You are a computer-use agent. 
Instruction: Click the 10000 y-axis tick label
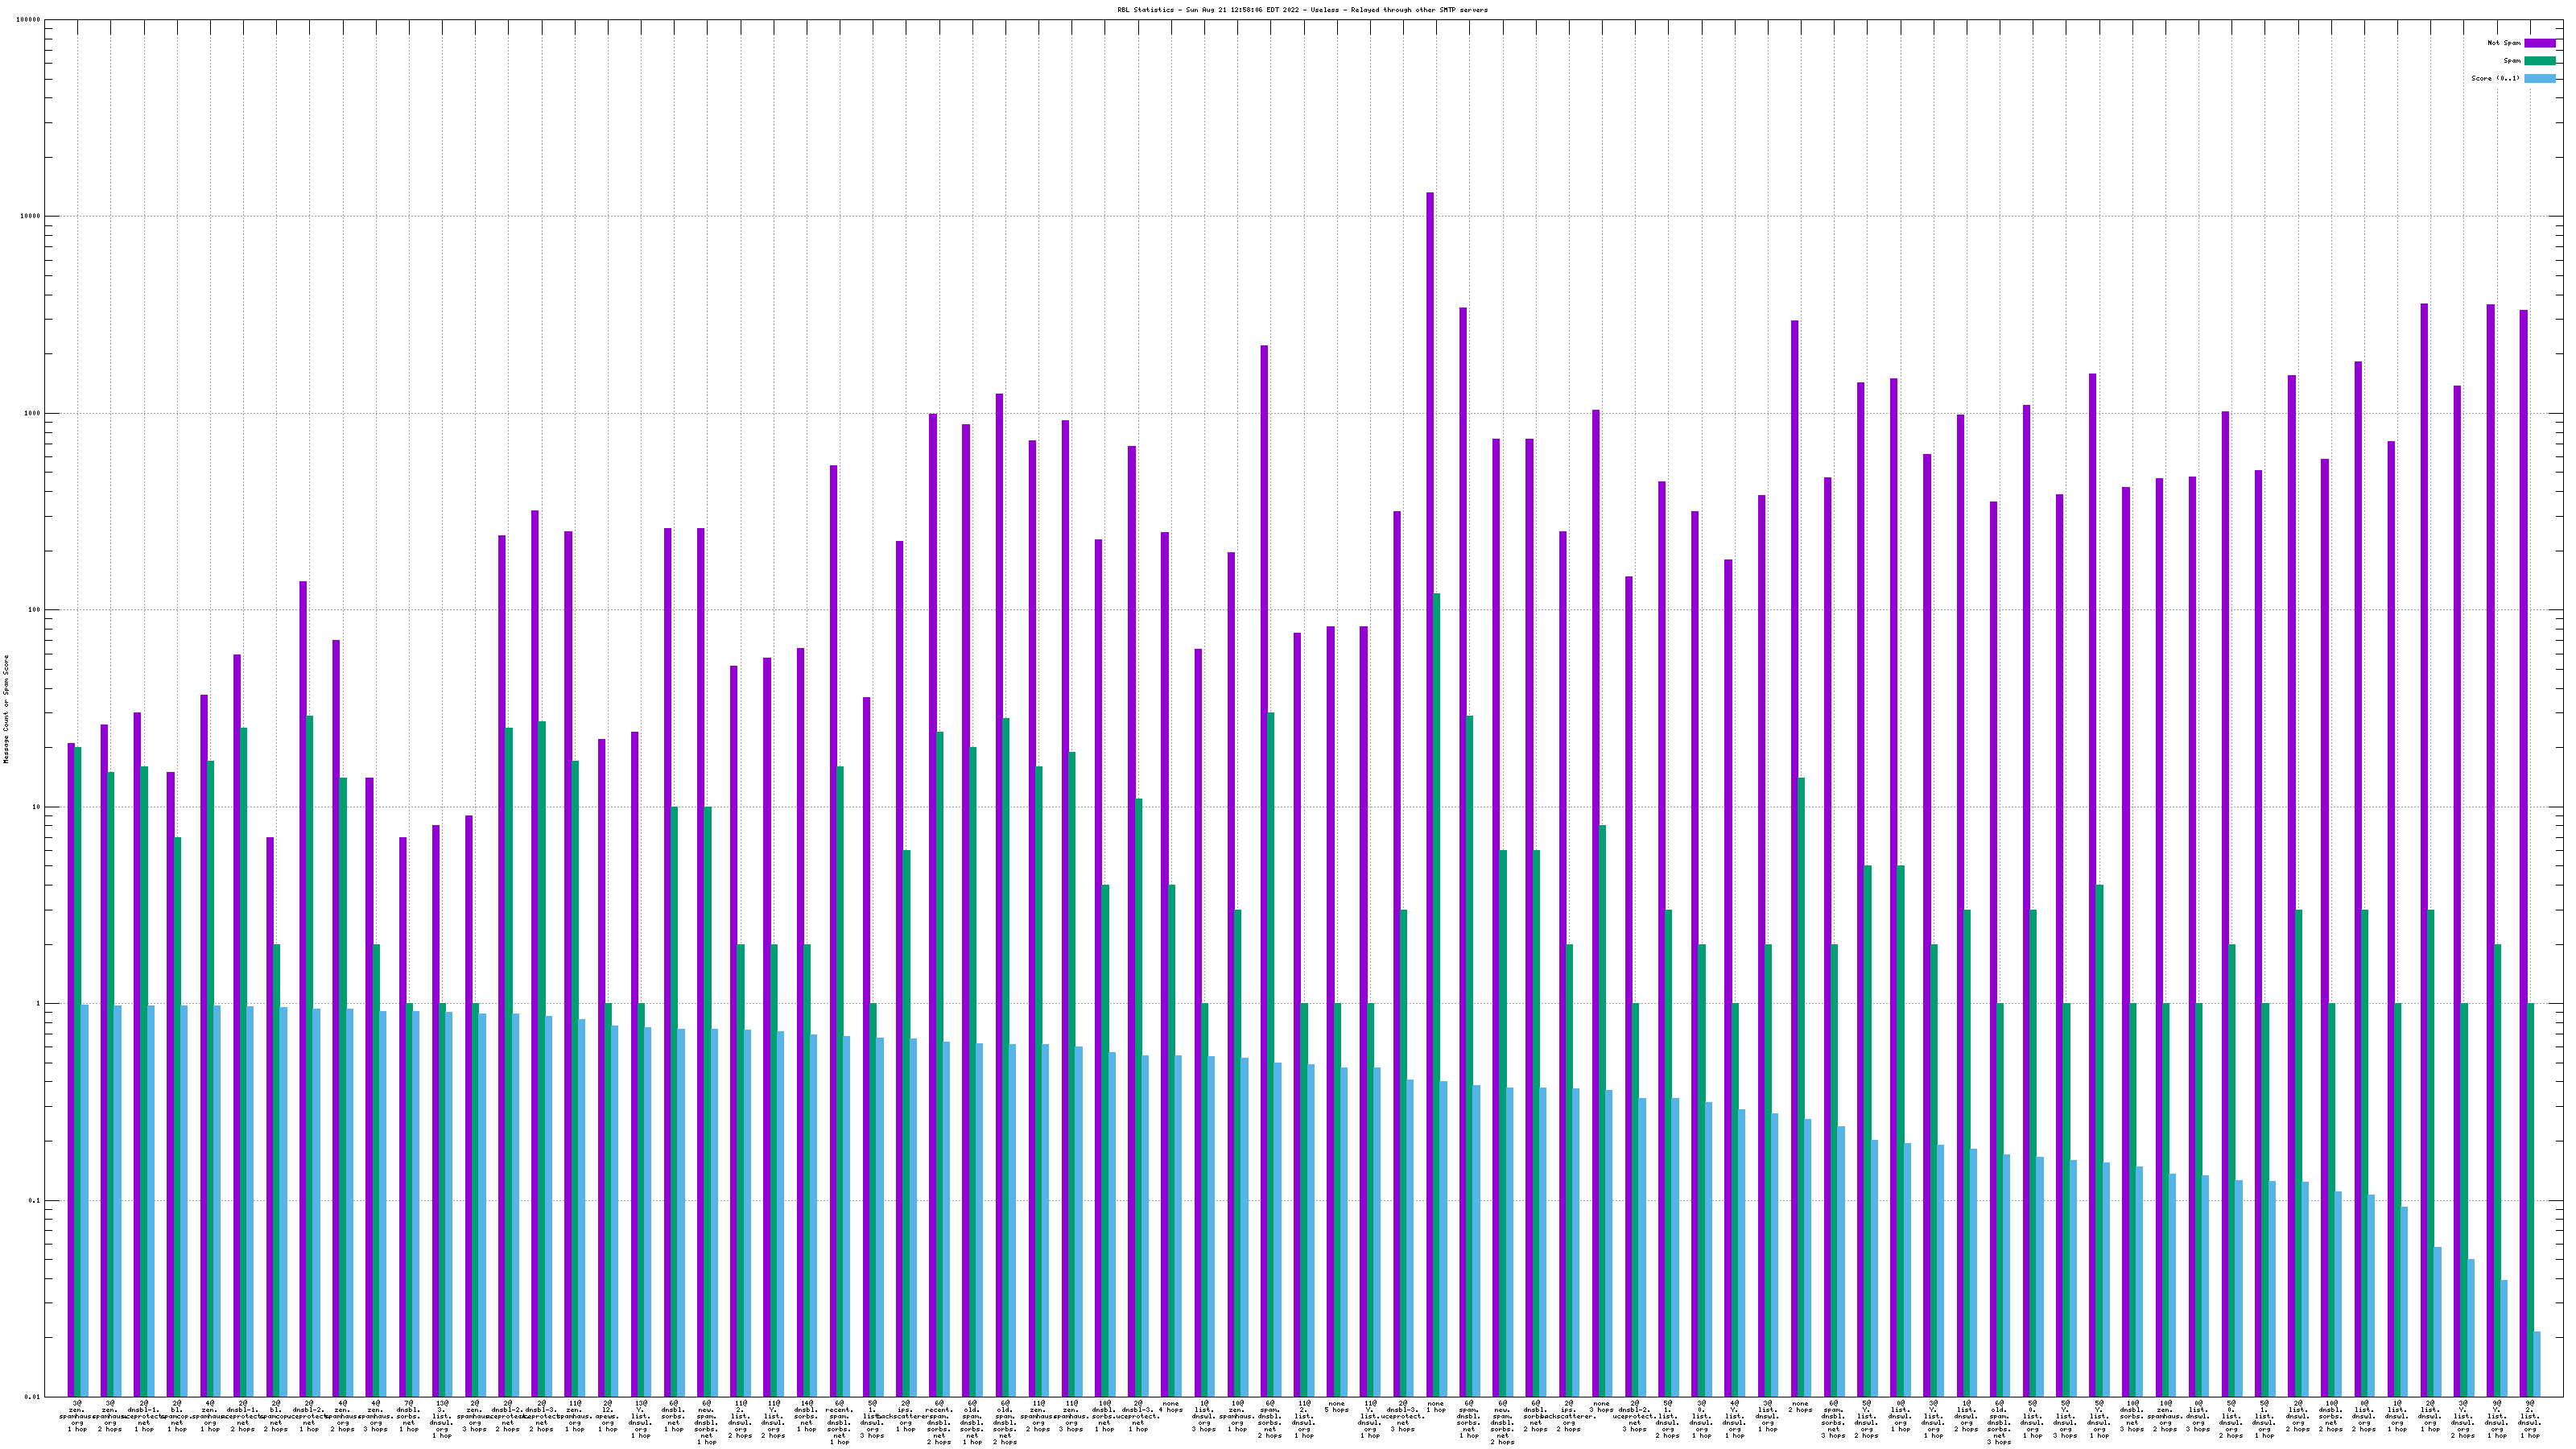pos(31,217)
